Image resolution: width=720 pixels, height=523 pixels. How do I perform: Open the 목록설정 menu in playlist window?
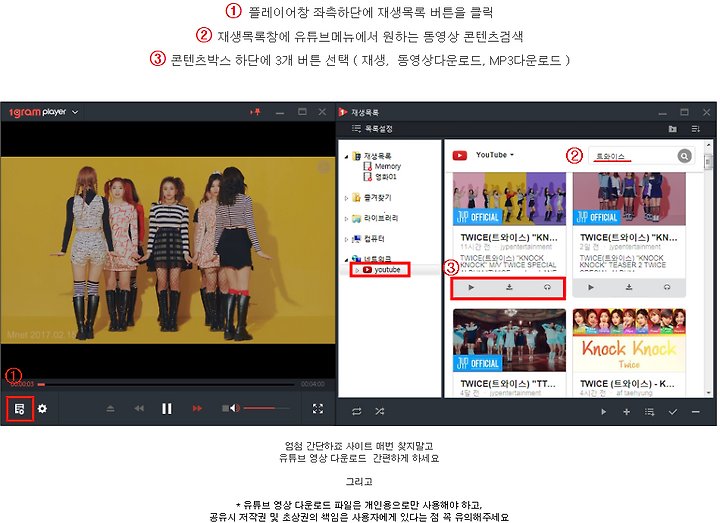point(372,129)
